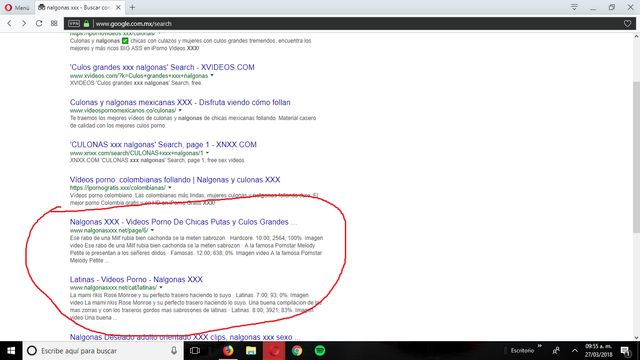Open the XNXX.COM search result link
The width and height of the screenshot is (640, 360).
[163, 144]
